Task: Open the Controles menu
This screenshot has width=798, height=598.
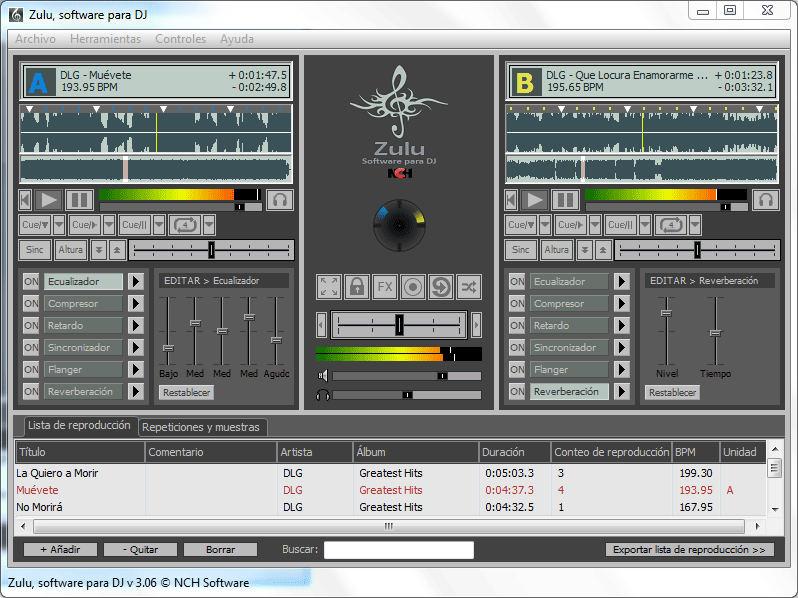Action: click(180, 39)
